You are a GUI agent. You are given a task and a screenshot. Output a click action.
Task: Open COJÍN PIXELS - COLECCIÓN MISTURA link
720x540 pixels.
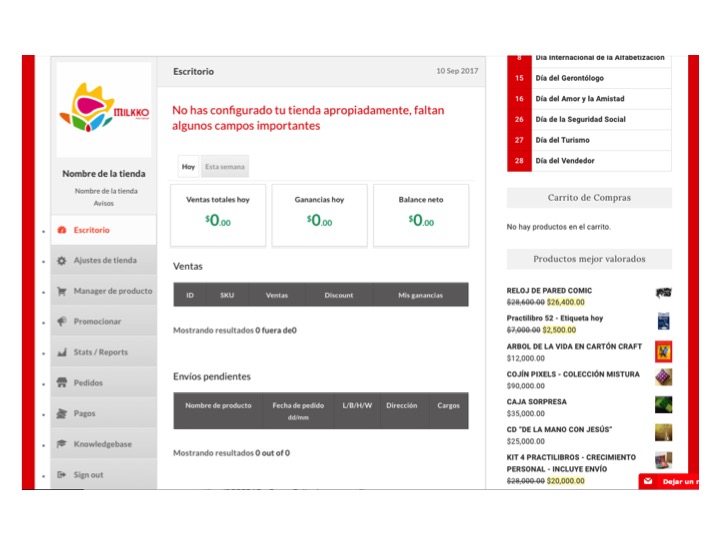(x=573, y=374)
